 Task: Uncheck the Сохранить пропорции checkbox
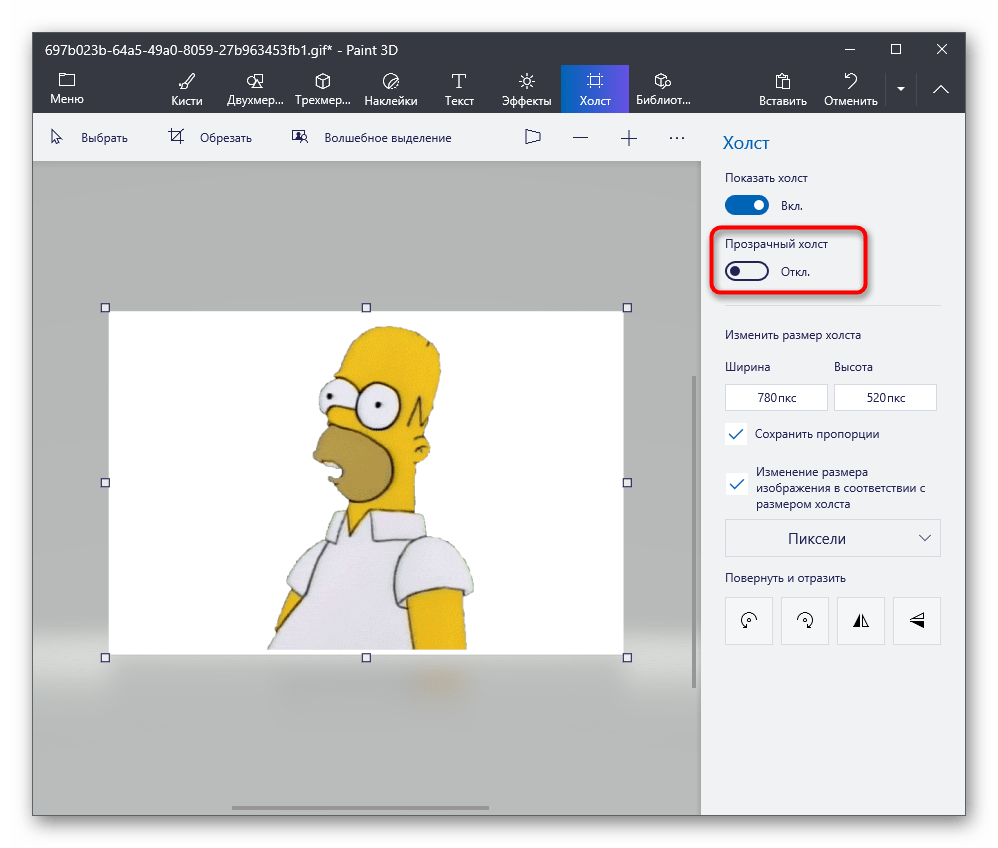coord(737,434)
